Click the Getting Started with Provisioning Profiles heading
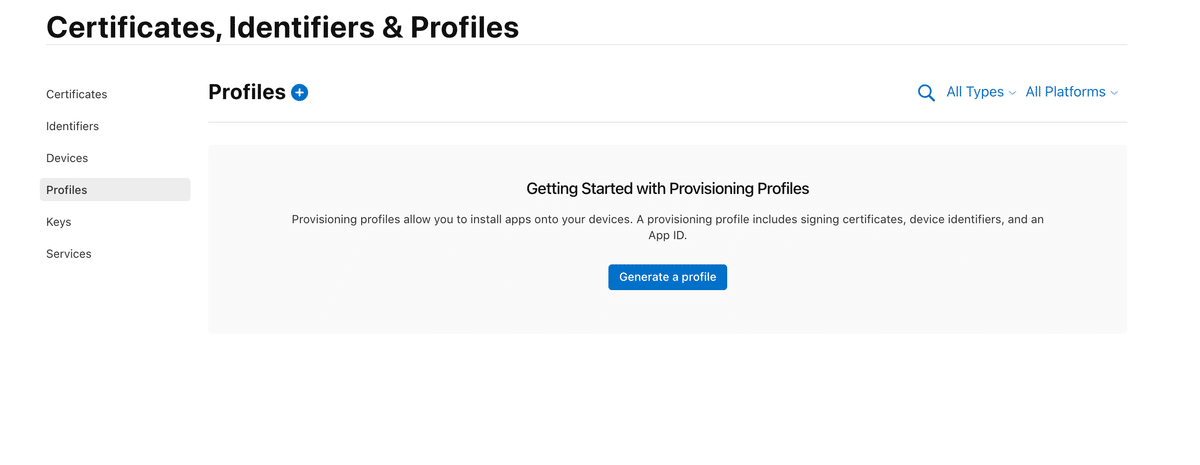 tap(667, 188)
